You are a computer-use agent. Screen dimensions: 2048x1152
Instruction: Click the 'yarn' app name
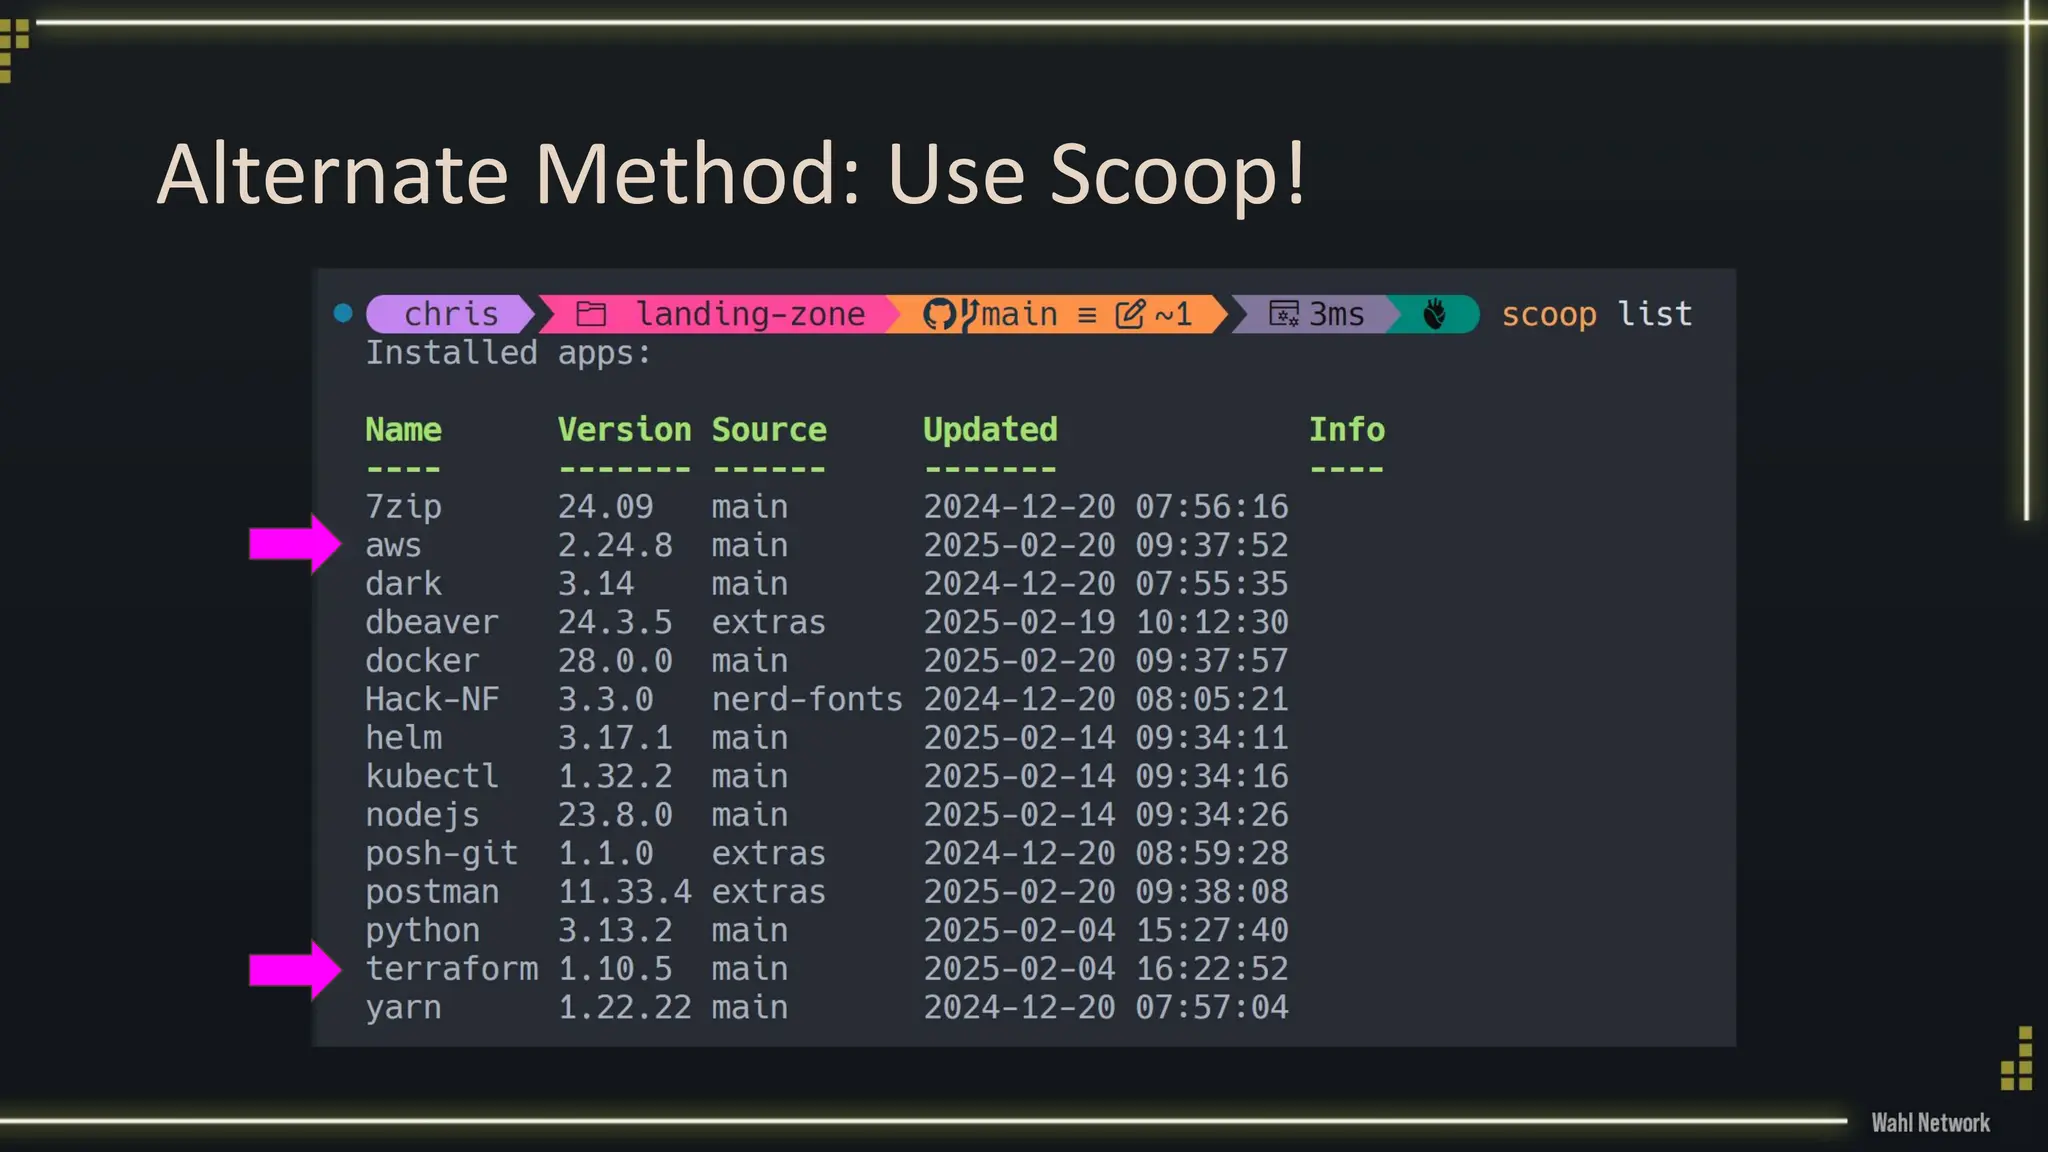[403, 1008]
